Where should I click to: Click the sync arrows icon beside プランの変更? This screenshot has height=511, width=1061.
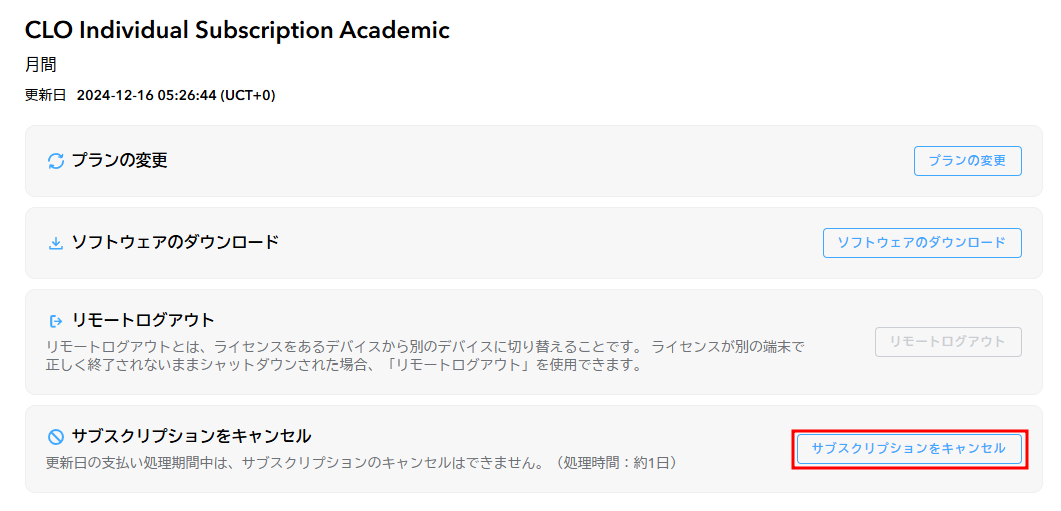(x=55, y=161)
